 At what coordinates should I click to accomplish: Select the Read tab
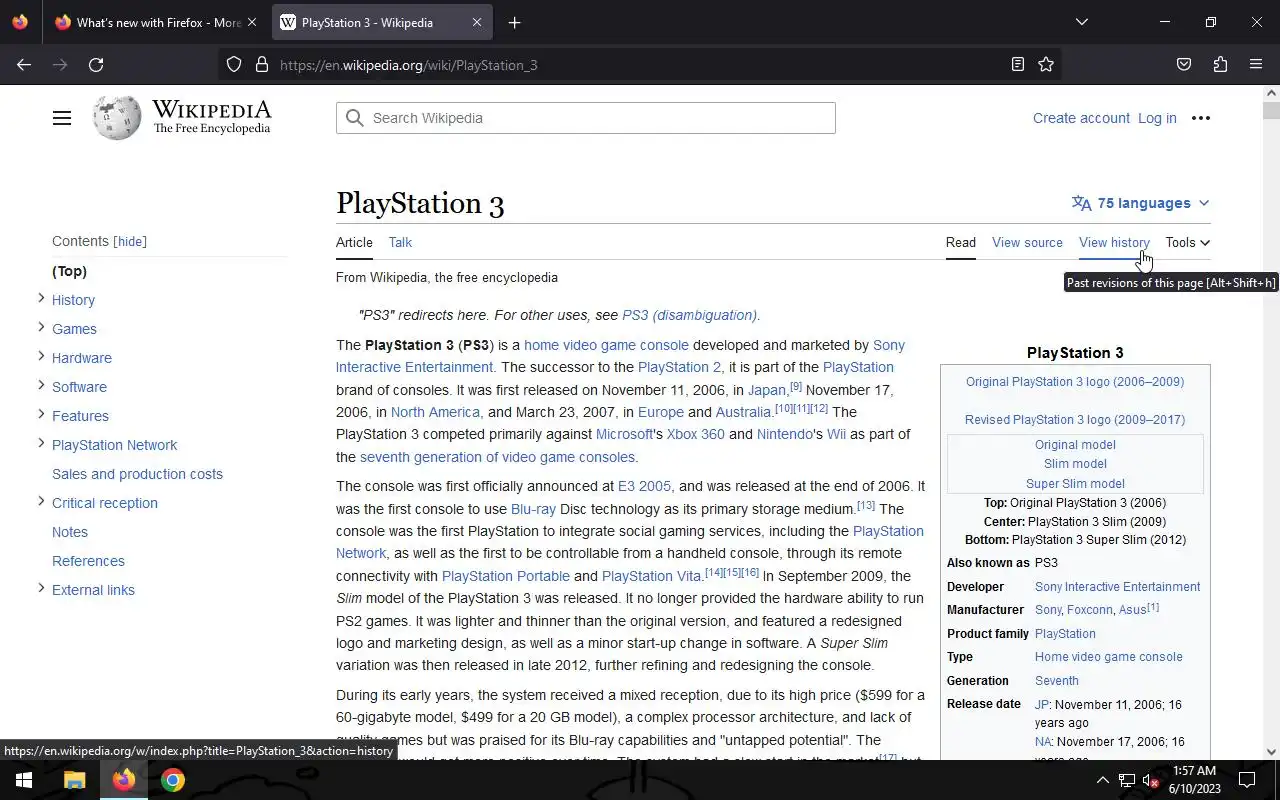961,242
